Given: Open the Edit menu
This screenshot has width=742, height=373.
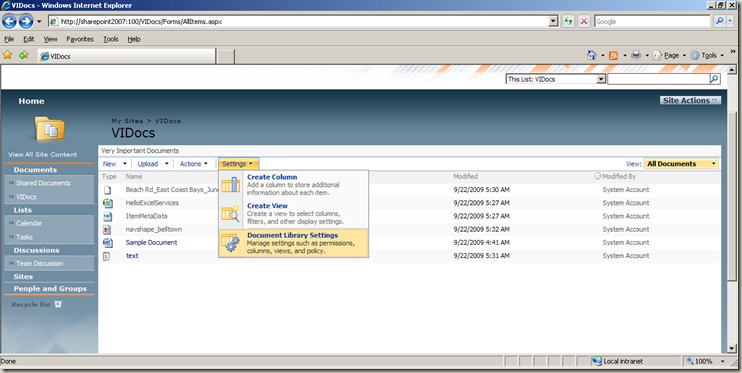Looking at the screenshot, I should (29, 39).
